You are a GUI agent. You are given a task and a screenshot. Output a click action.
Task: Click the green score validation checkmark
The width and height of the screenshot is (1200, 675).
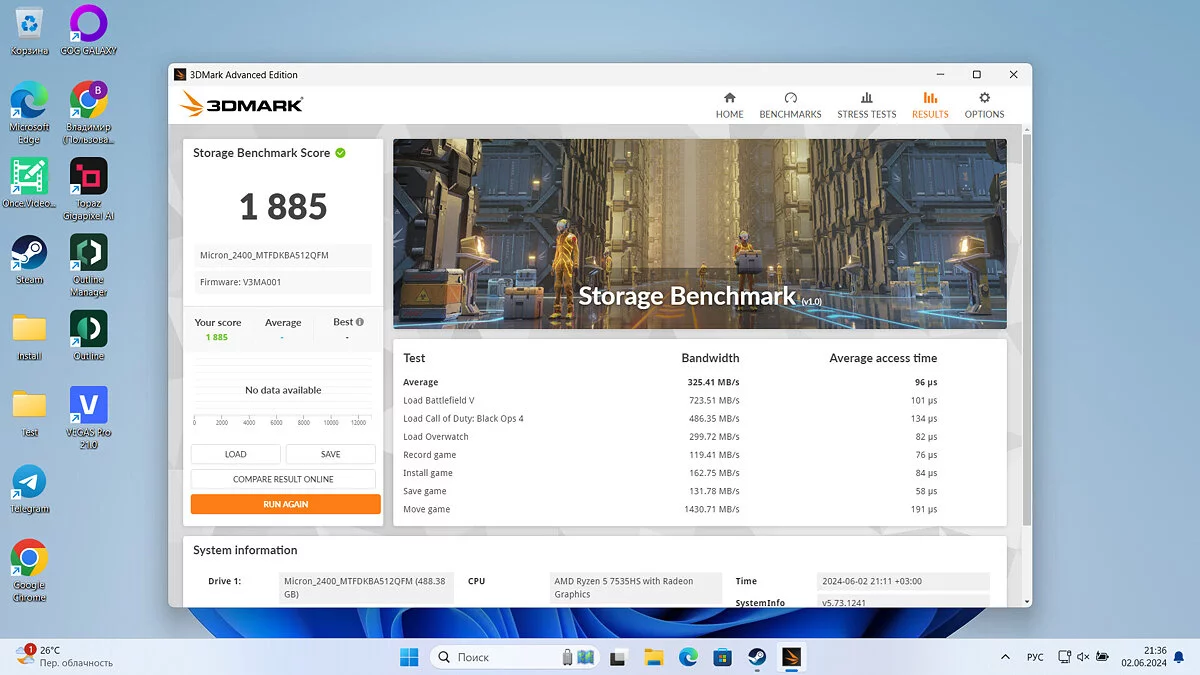pyautogui.click(x=341, y=153)
